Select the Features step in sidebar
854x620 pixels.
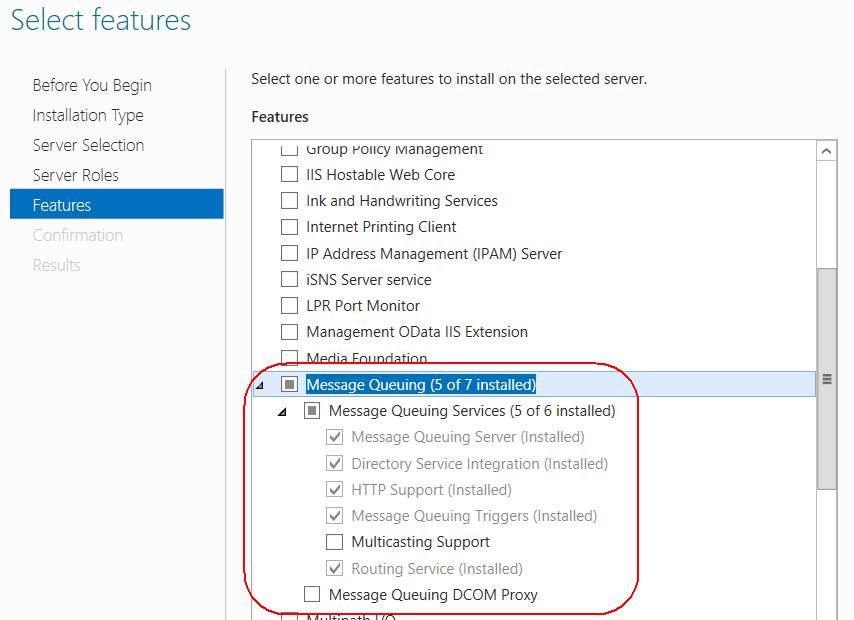[x=117, y=204]
